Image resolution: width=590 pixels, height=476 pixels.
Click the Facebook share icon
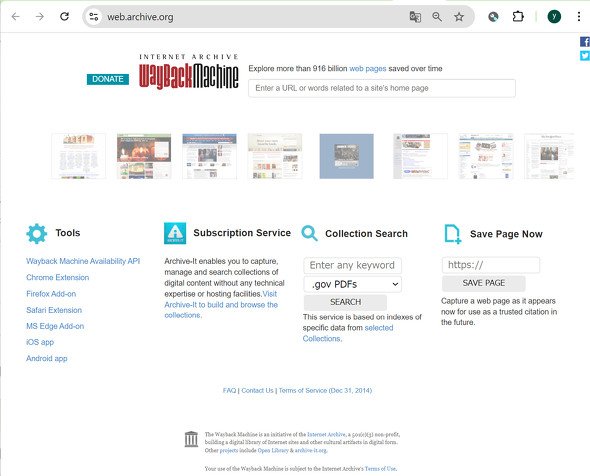(585, 42)
